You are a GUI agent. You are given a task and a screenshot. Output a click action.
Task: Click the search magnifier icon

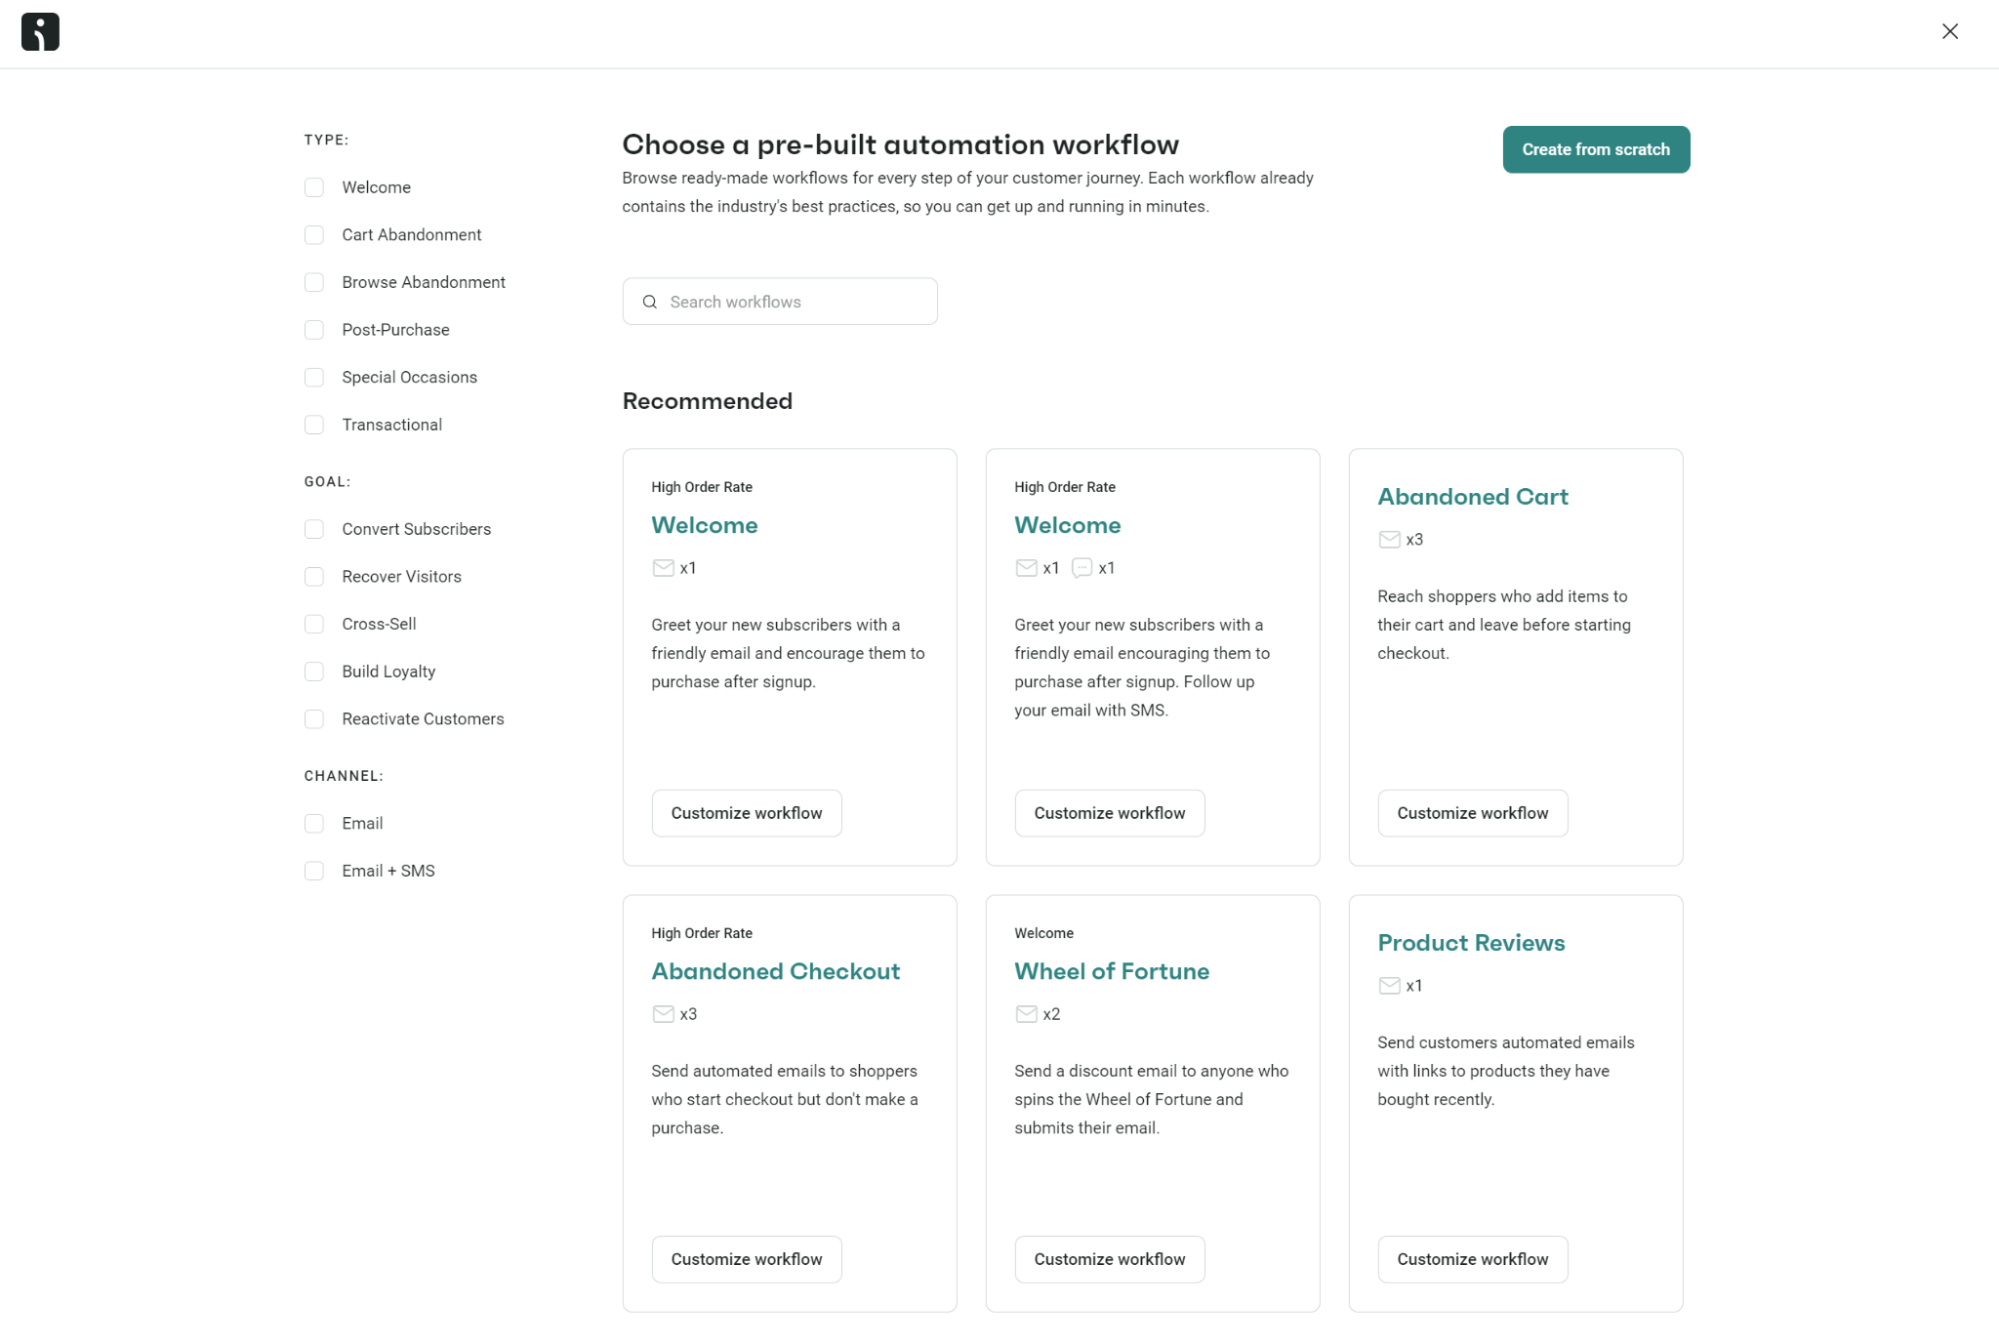point(649,301)
